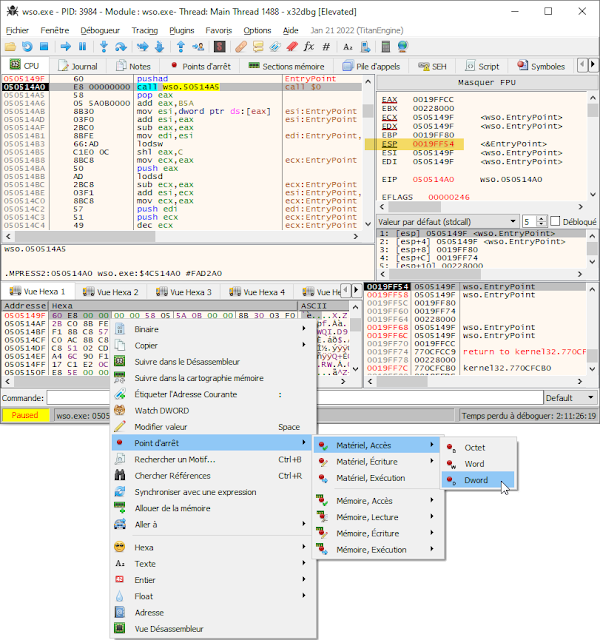Switch to the Sections mémoire tab

(286, 66)
